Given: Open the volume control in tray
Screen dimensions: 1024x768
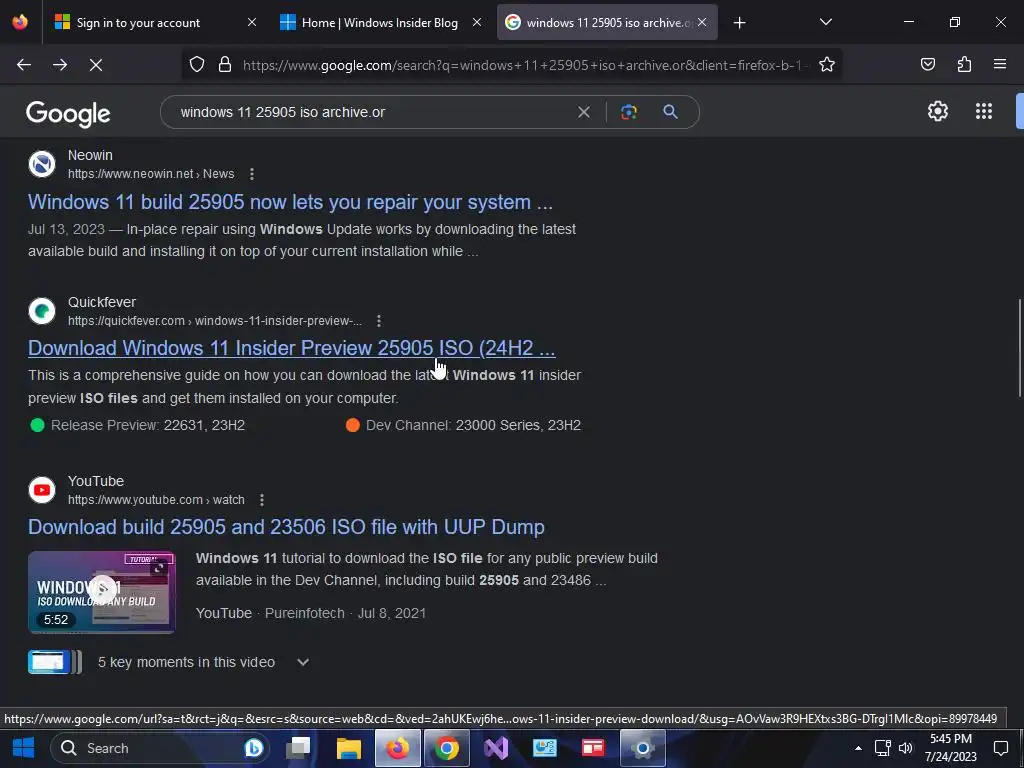Looking at the screenshot, I should pyautogui.click(x=905, y=748).
